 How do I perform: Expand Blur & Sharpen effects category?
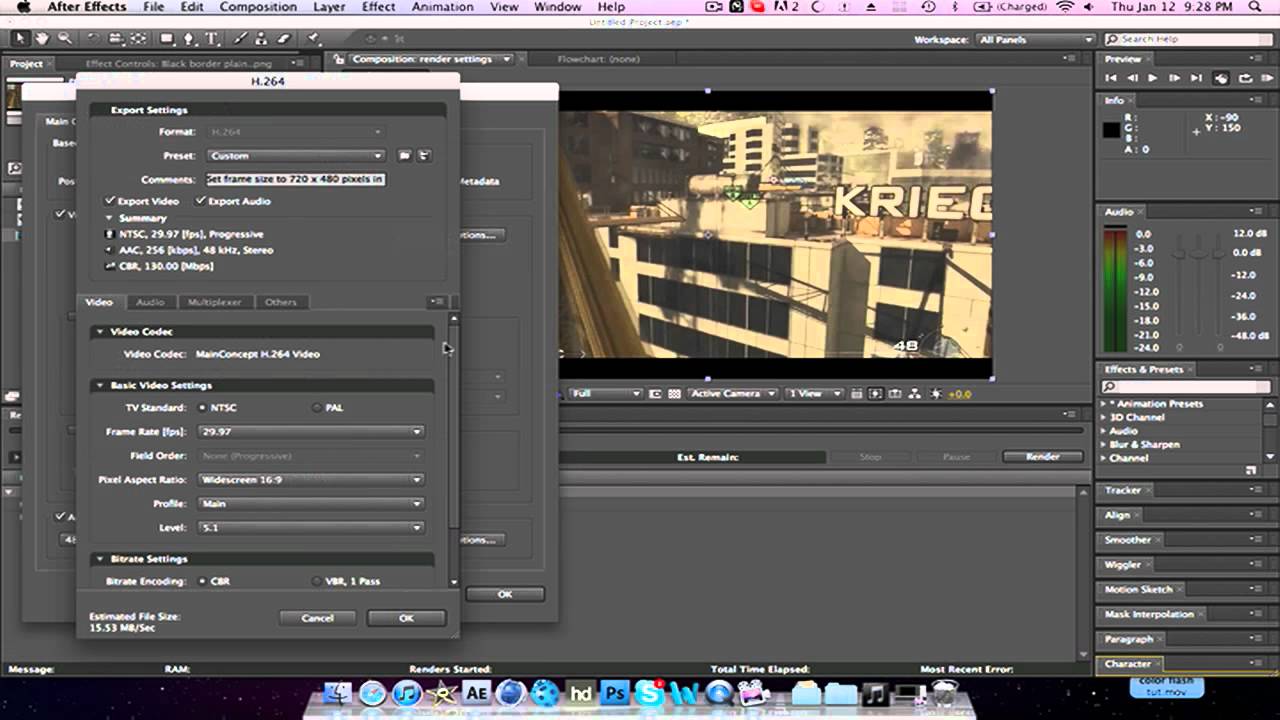click(x=1104, y=444)
